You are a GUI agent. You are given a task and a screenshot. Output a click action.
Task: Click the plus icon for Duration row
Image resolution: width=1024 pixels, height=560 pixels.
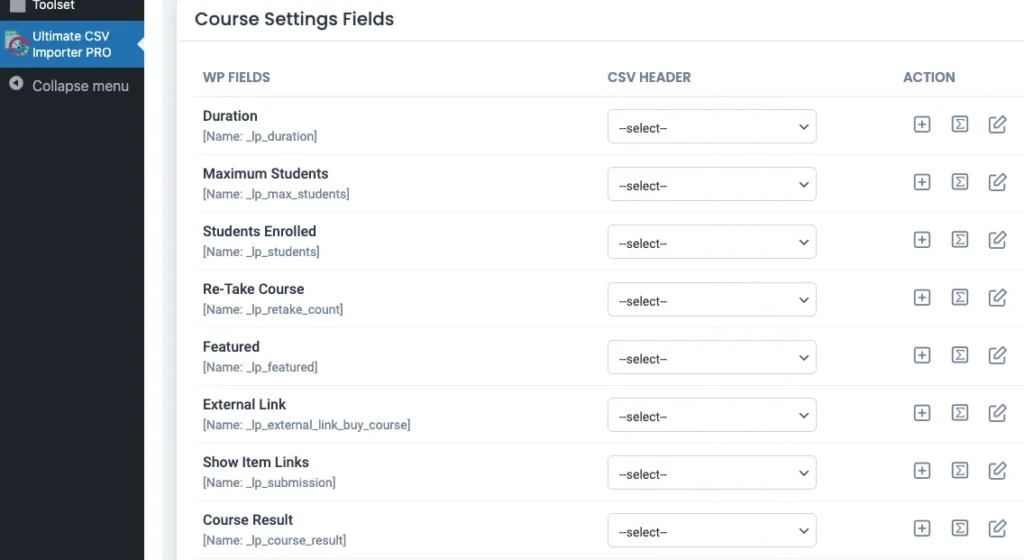coord(922,125)
